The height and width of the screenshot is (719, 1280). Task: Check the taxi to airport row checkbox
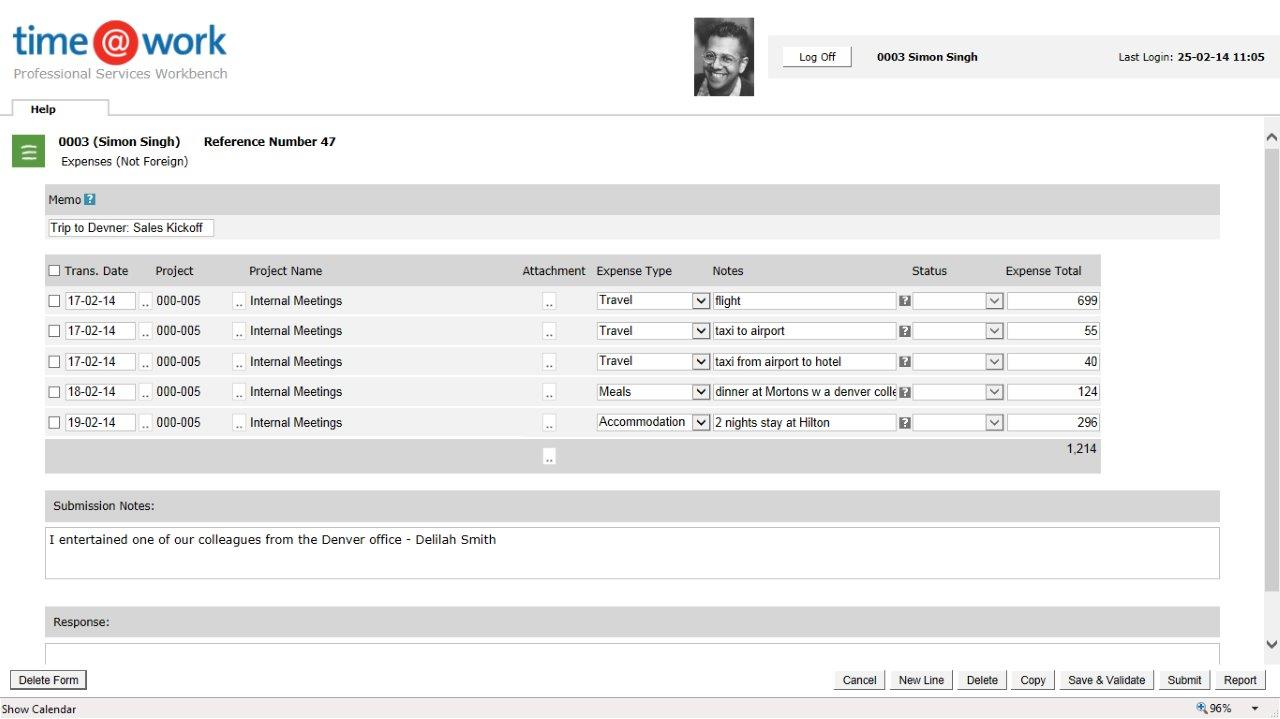click(54, 331)
